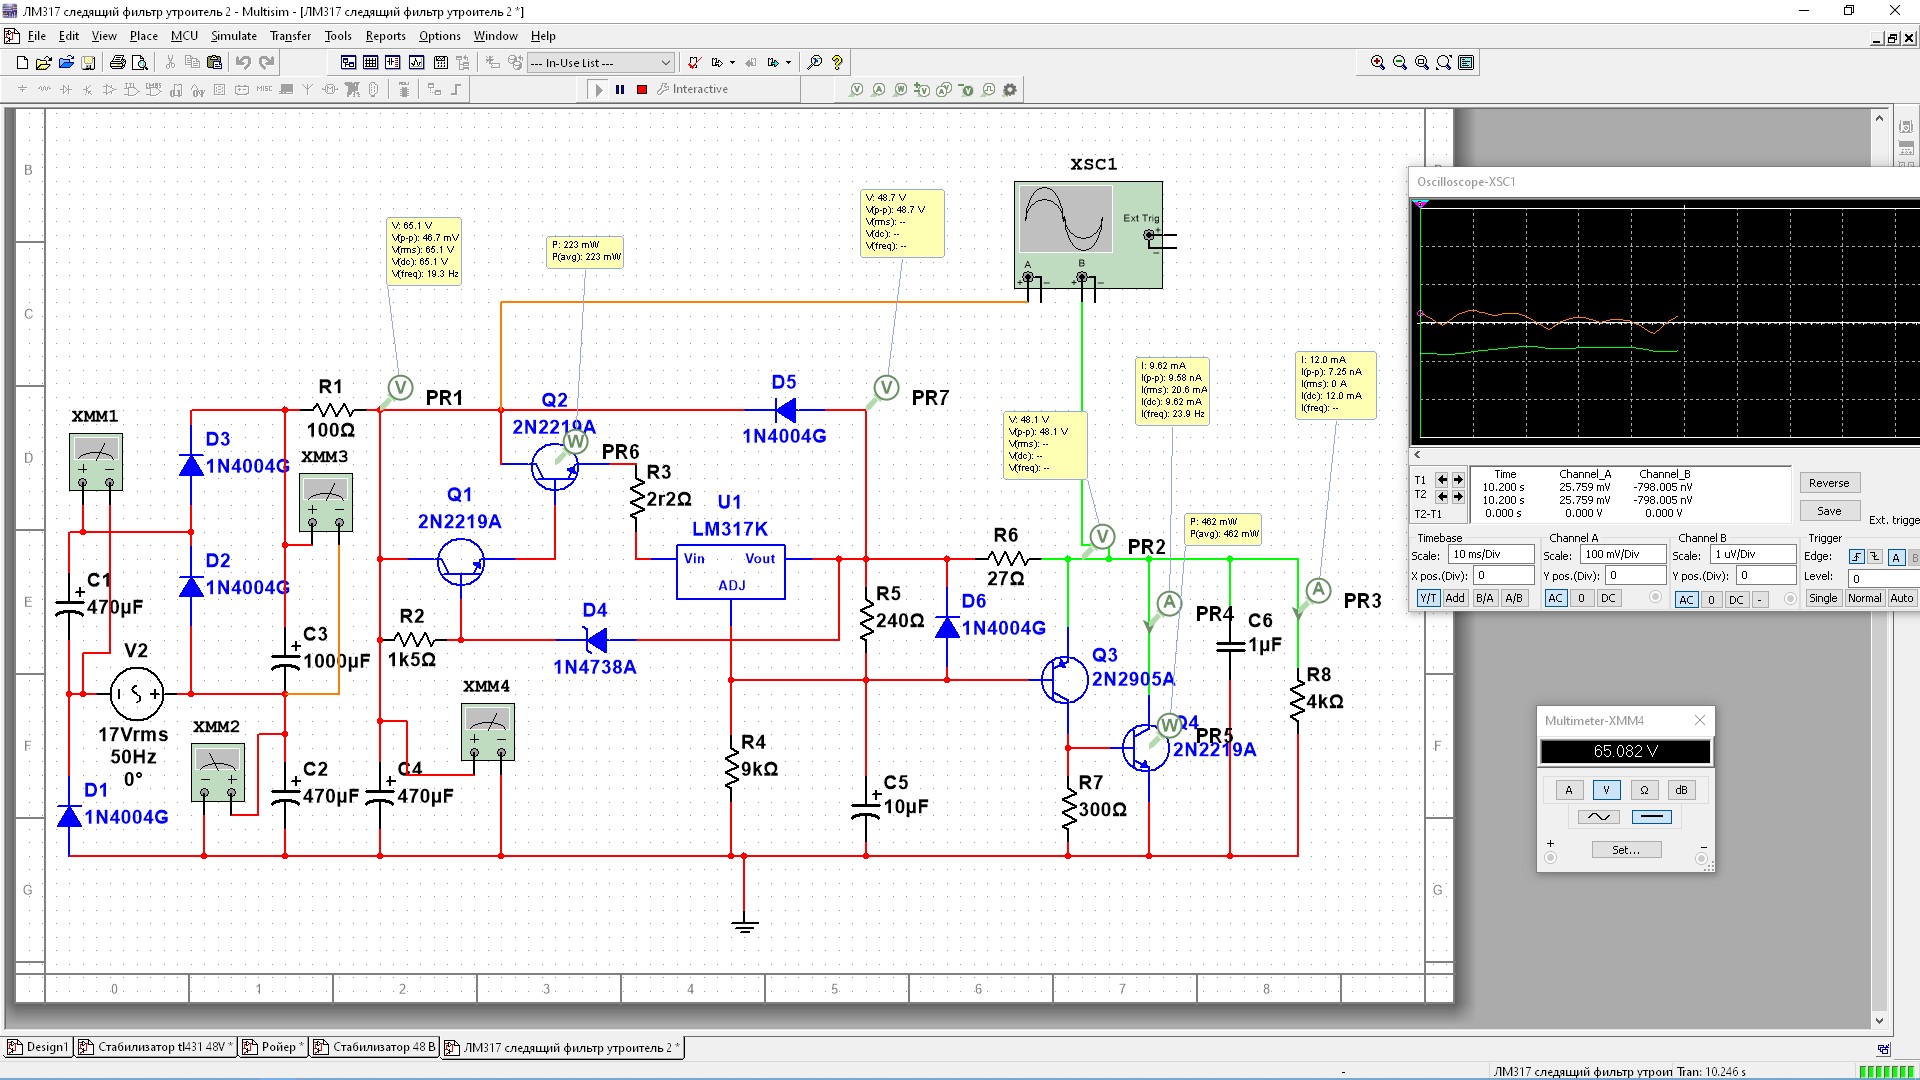
Task: Open the probe settings gear icon
Action: coord(1010,90)
